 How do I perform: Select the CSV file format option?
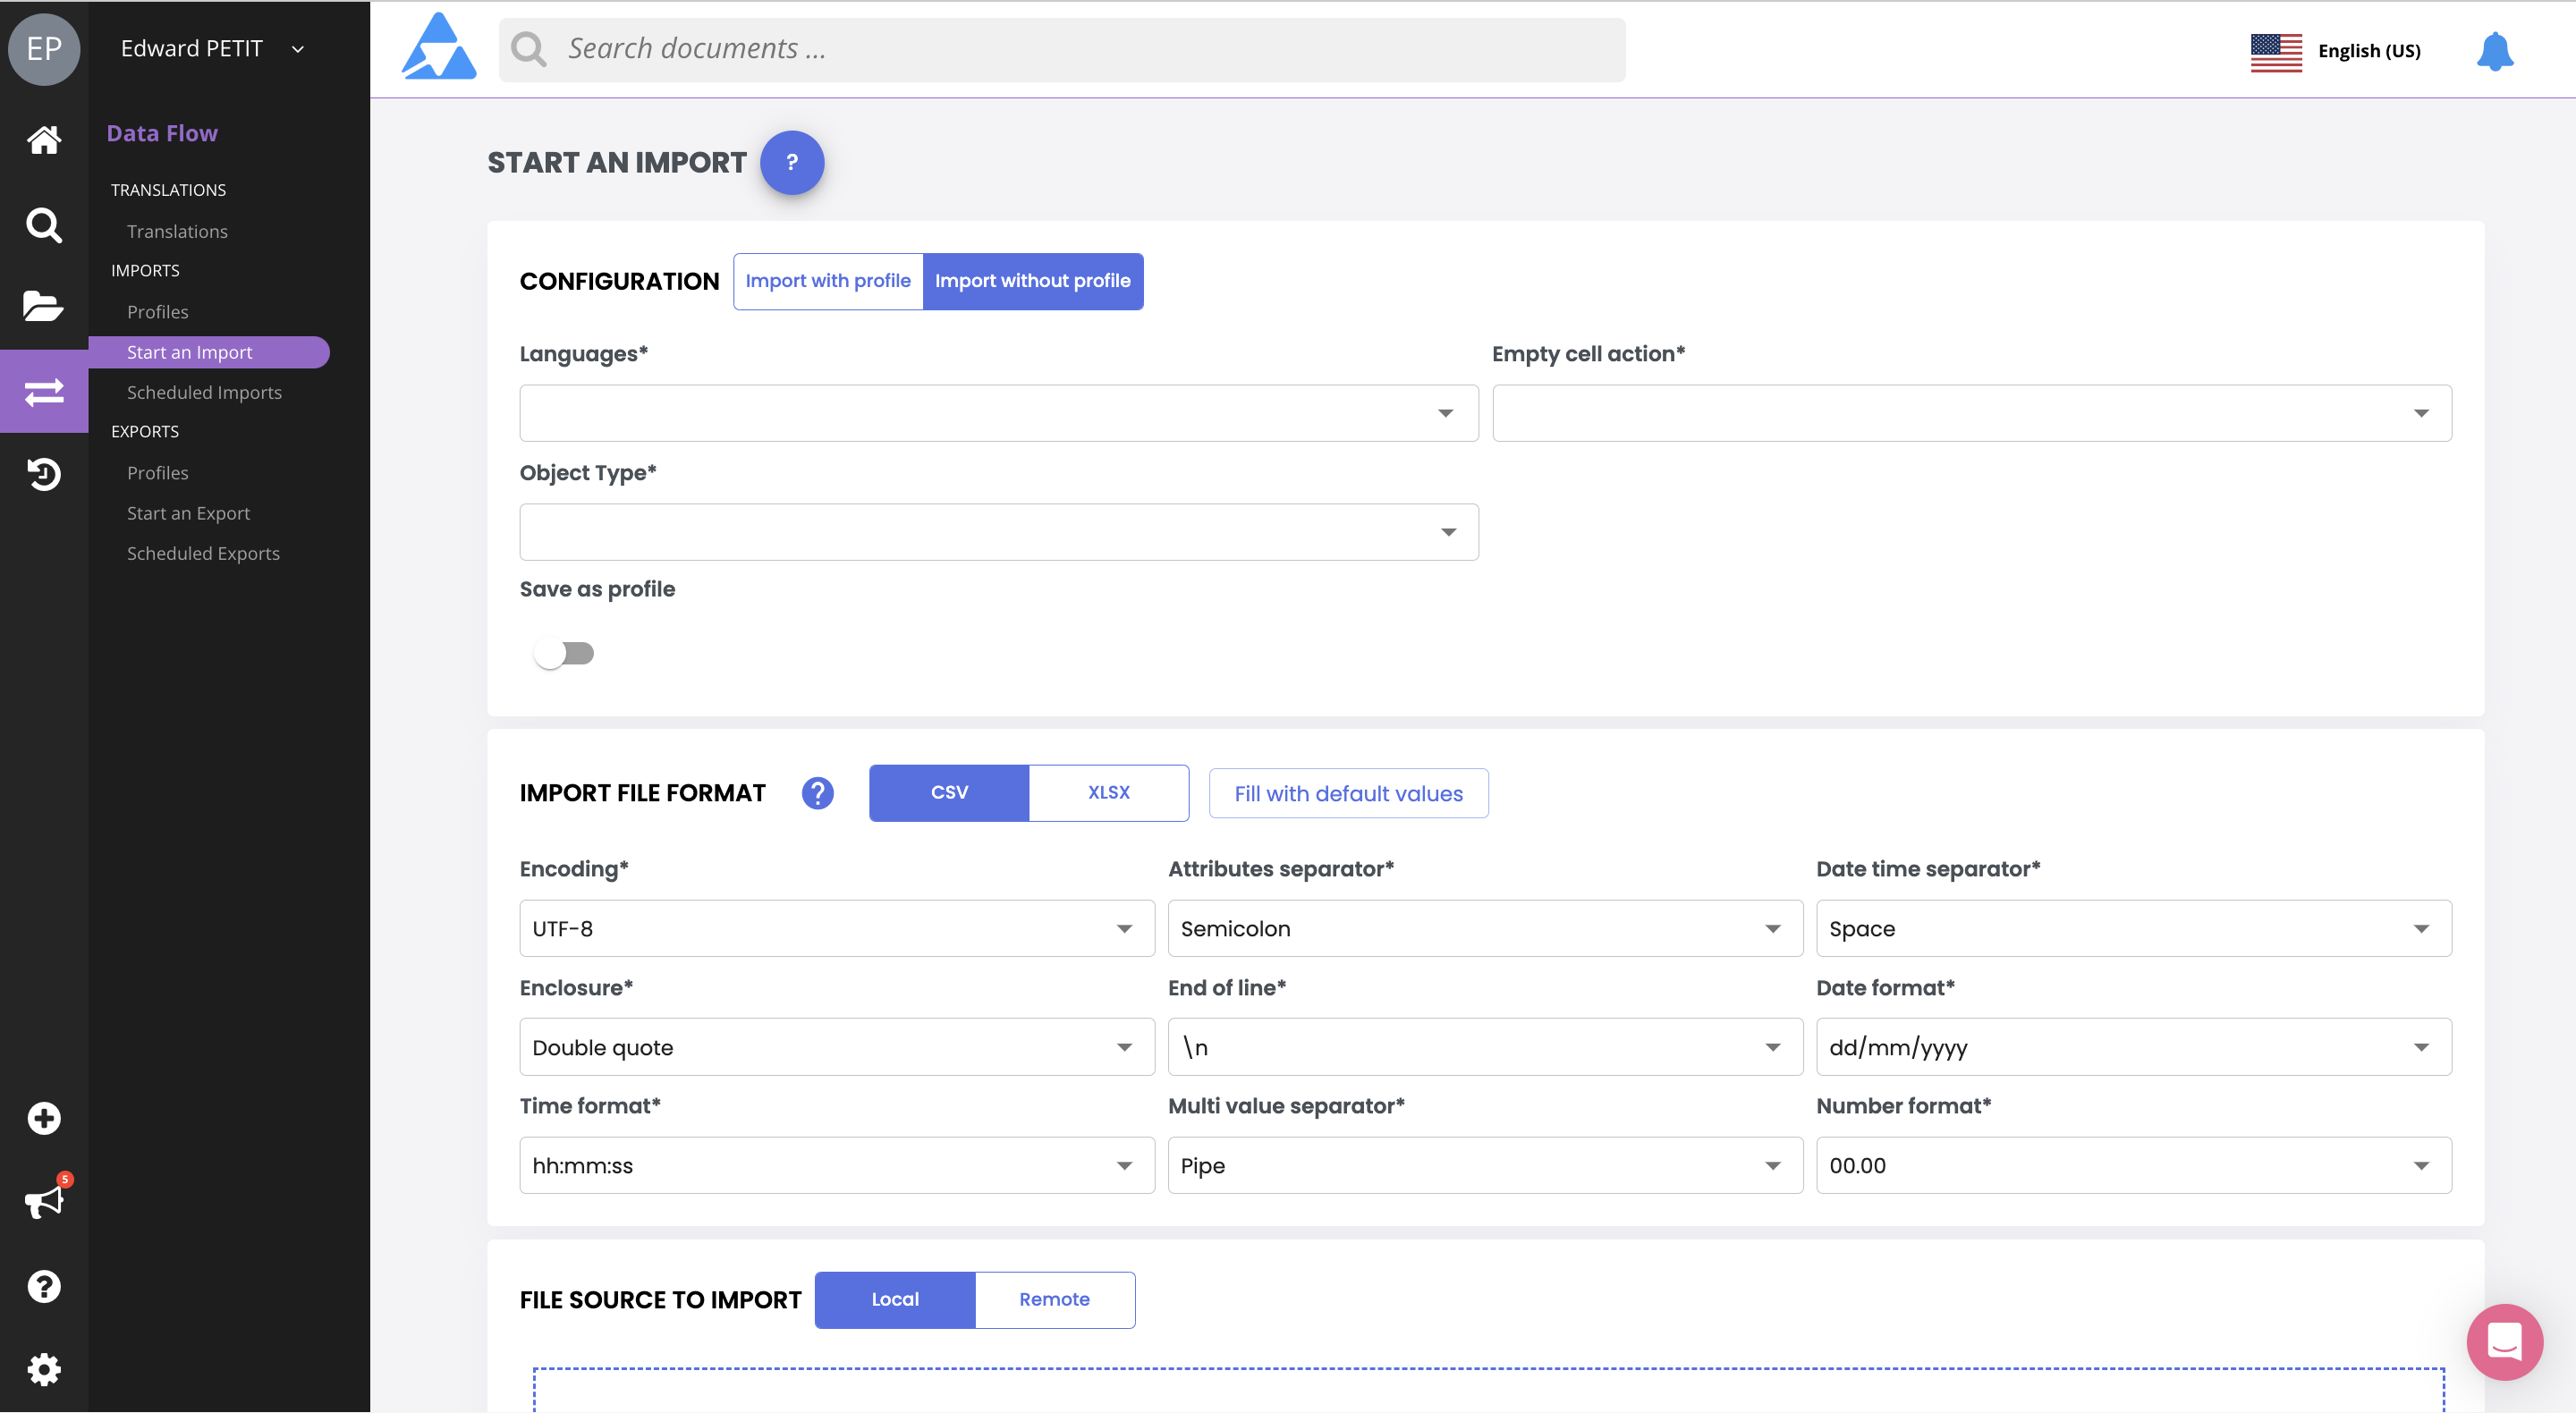pos(948,793)
